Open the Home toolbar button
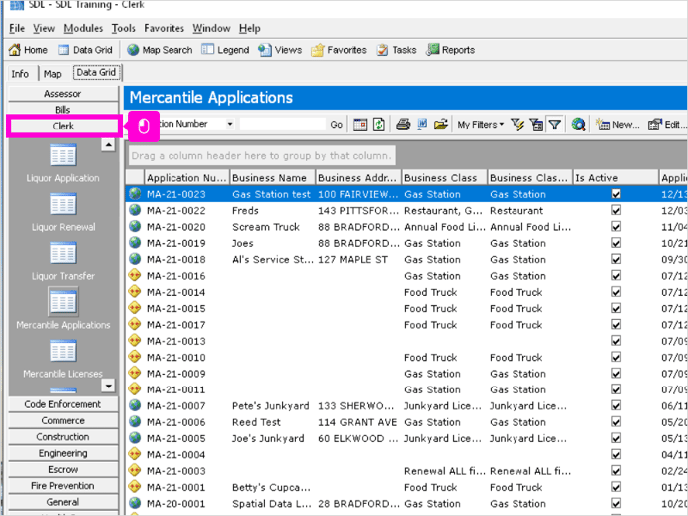This screenshot has width=688, height=516. pos(28,50)
